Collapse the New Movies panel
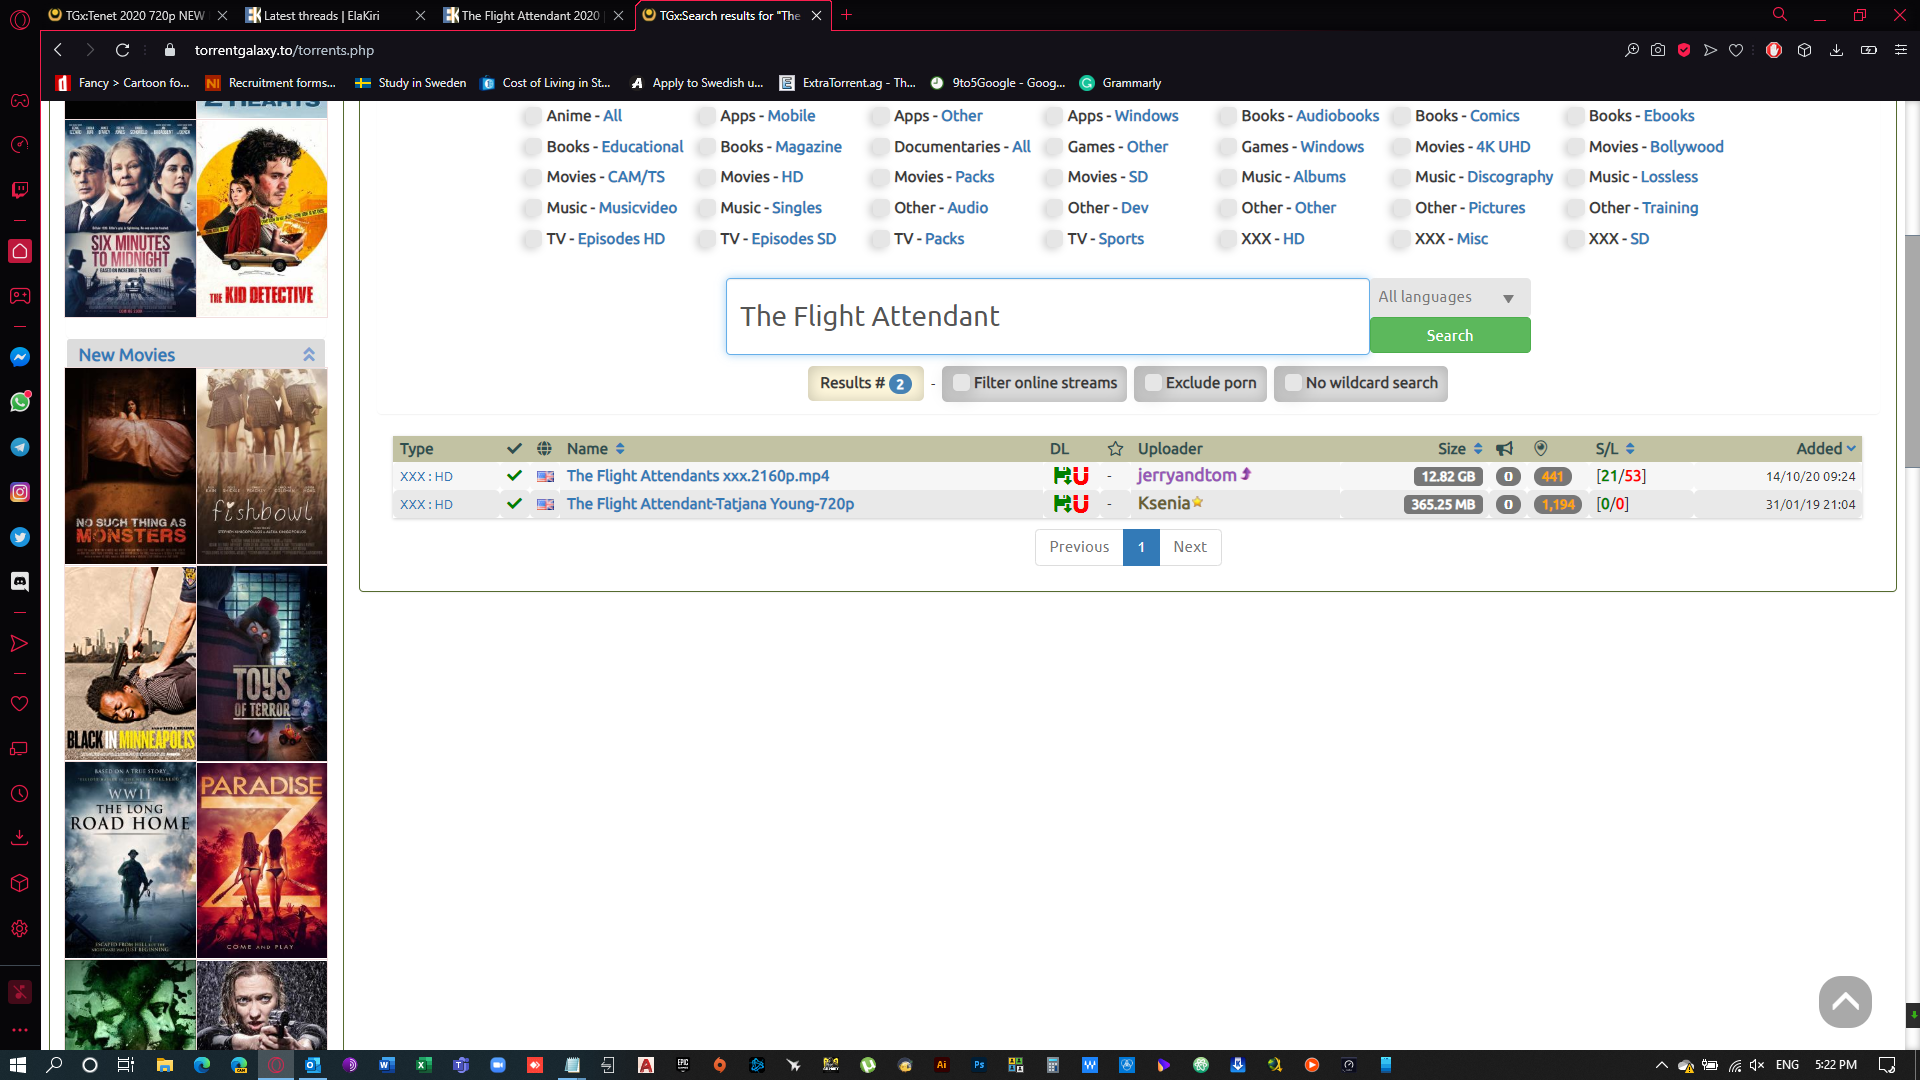This screenshot has width=1920, height=1080. (309, 355)
